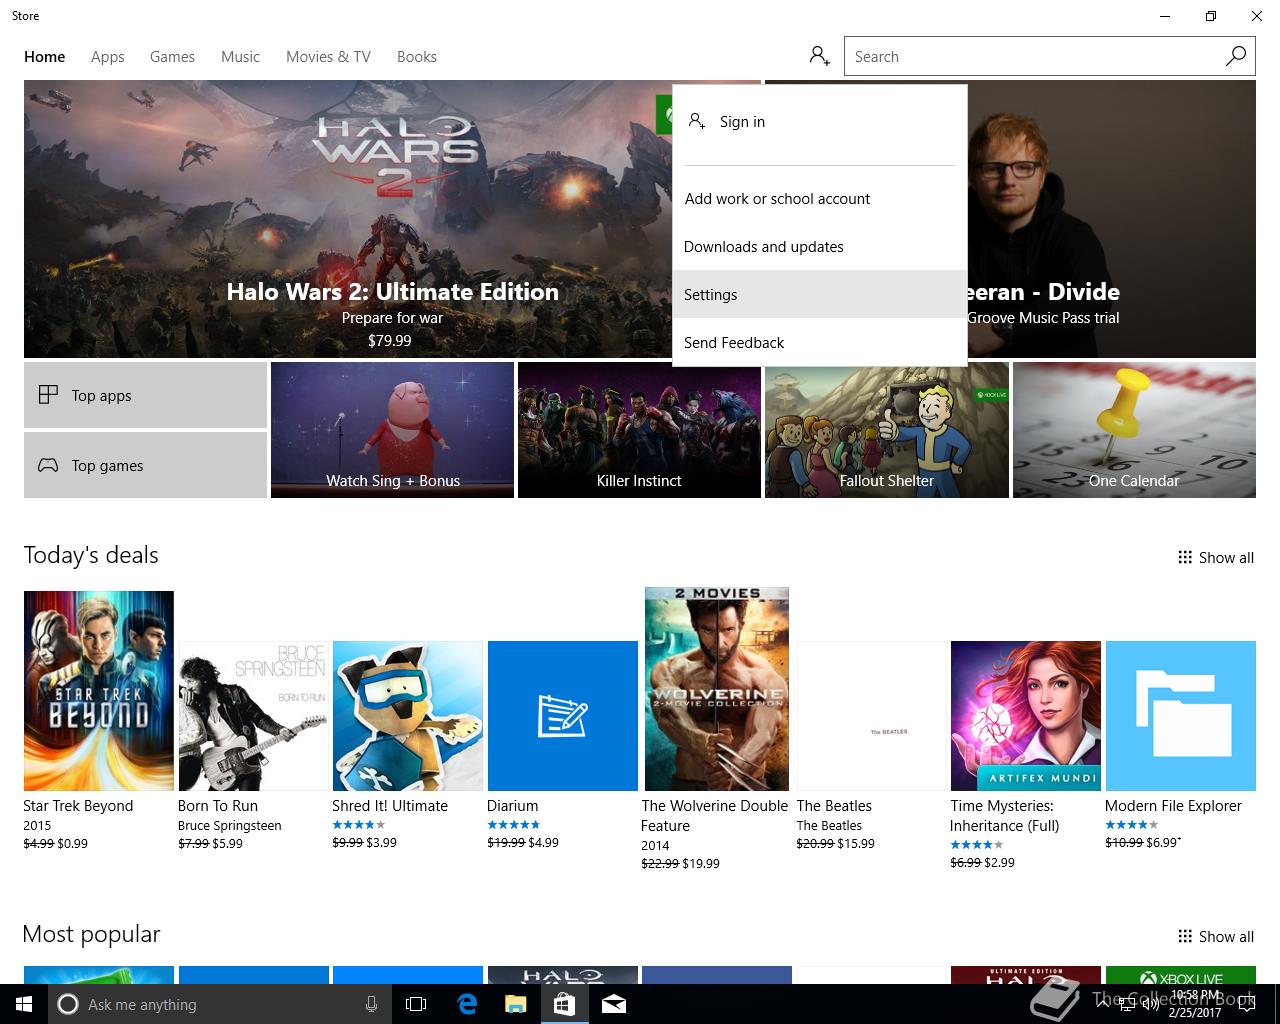The width and height of the screenshot is (1280, 1024).
Task: Click the Diarium title text
Action: (x=512, y=806)
